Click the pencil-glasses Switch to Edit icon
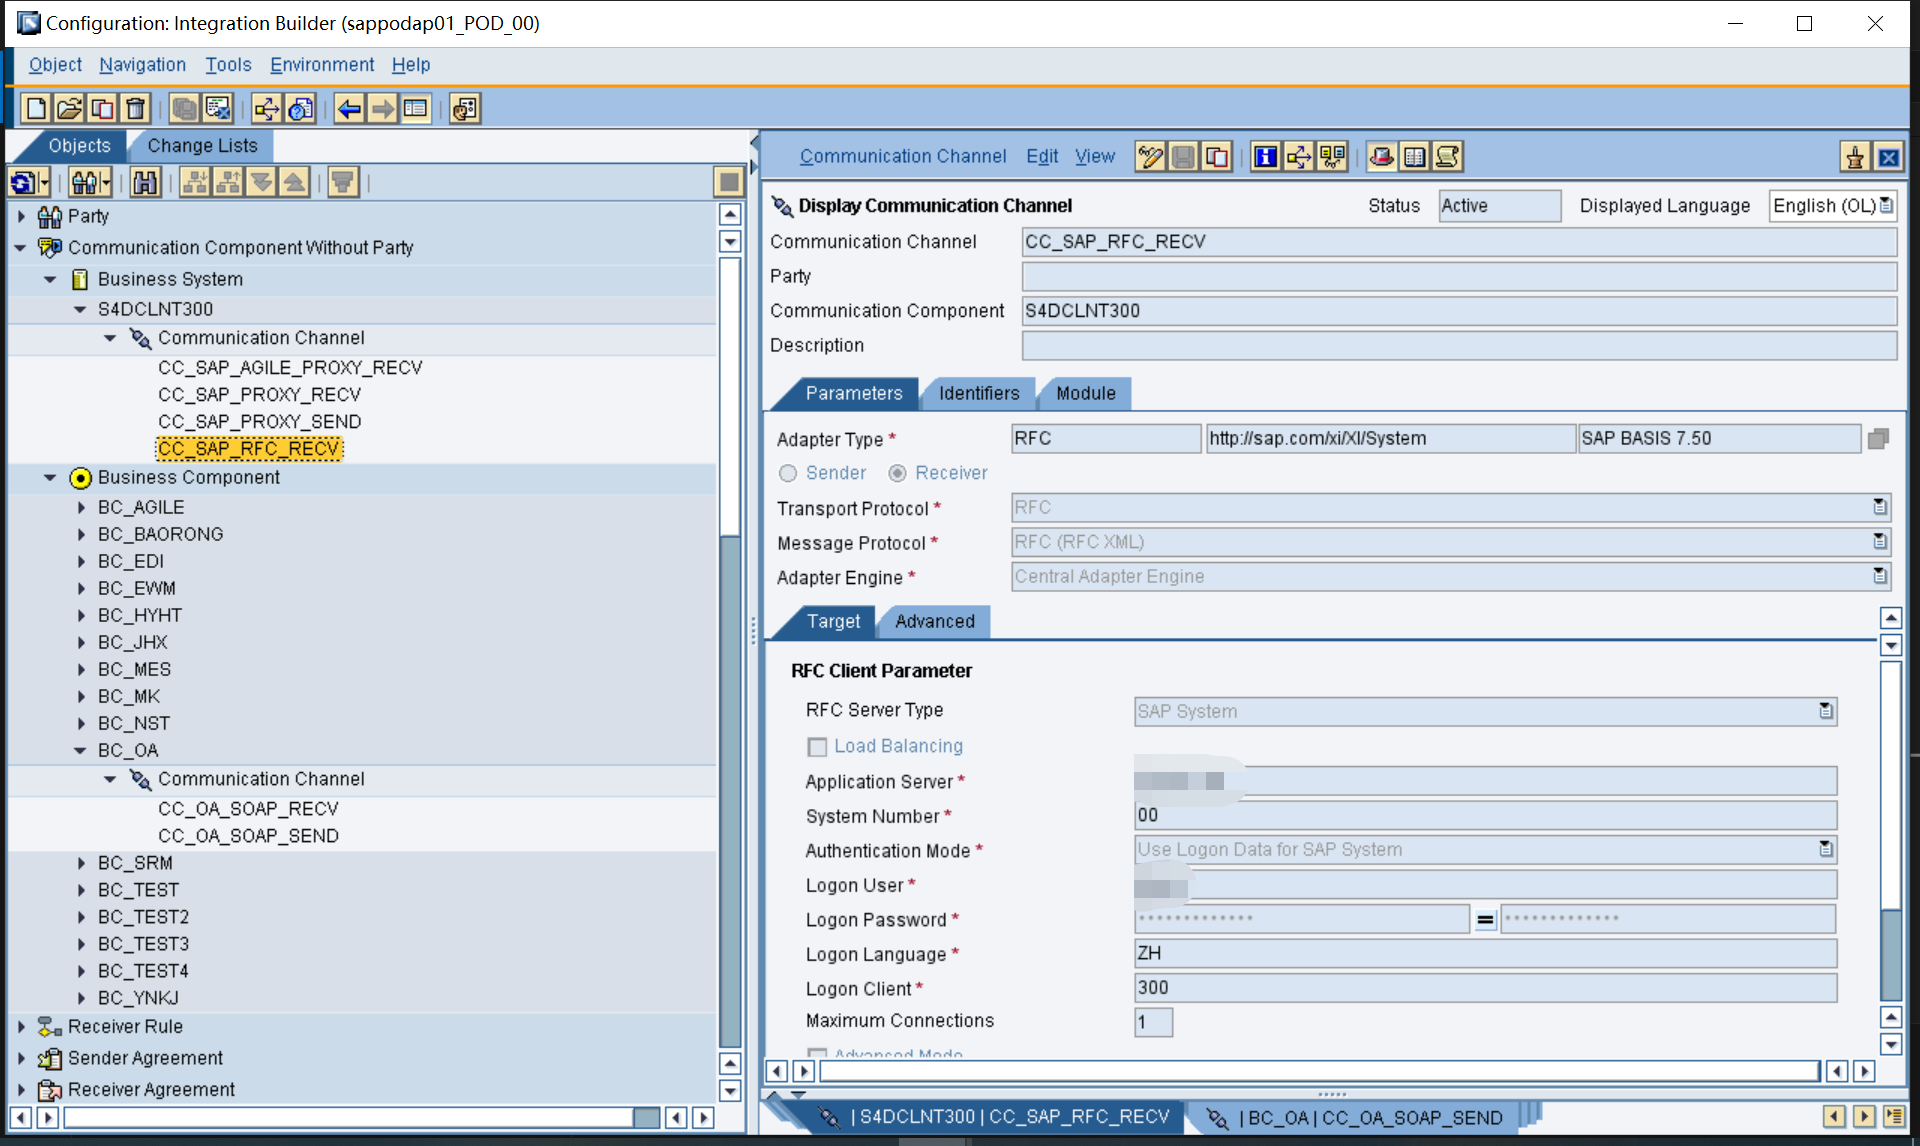1920x1146 pixels. [1151, 157]
